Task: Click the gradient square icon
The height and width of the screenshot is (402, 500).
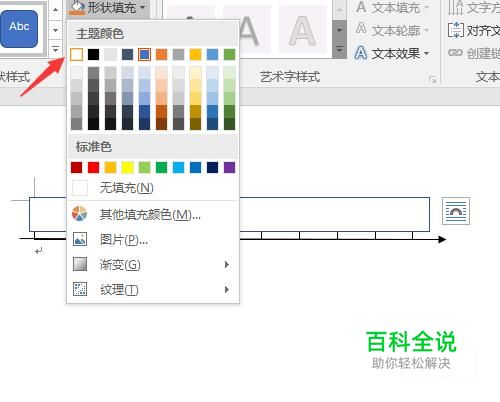Action: [80, 264]
